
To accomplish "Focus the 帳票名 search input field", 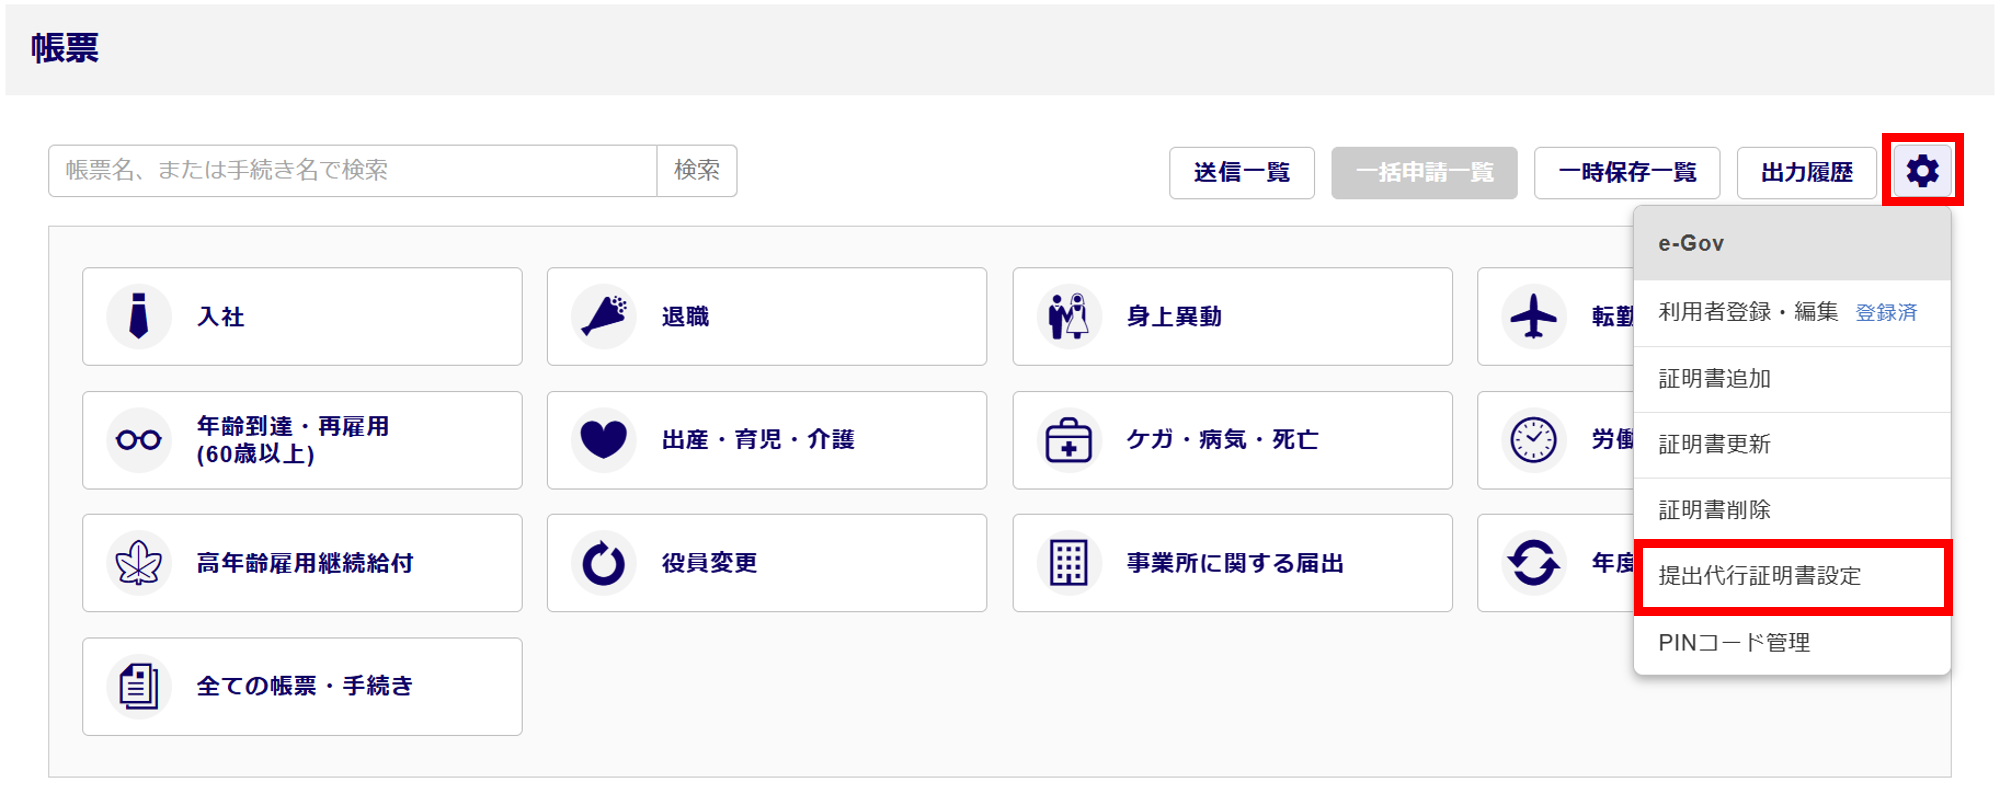I will [352, 171].
